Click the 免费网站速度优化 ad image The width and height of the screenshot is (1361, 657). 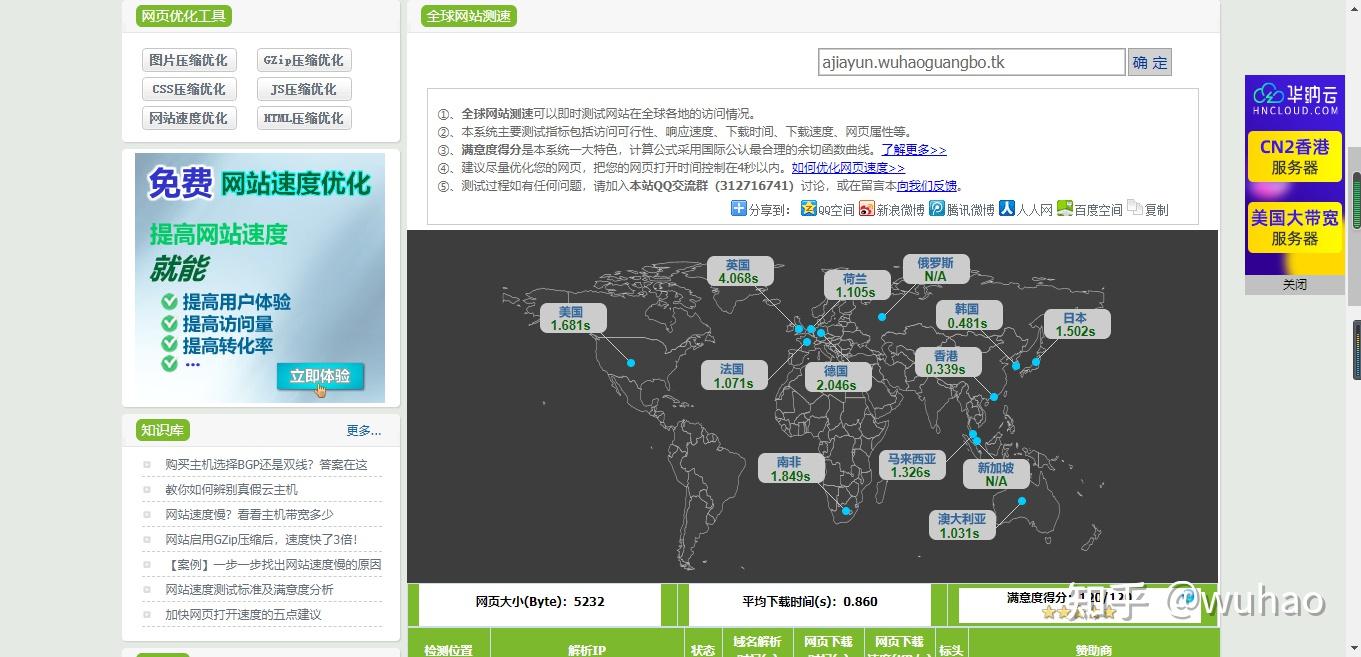tap(260, 278)
